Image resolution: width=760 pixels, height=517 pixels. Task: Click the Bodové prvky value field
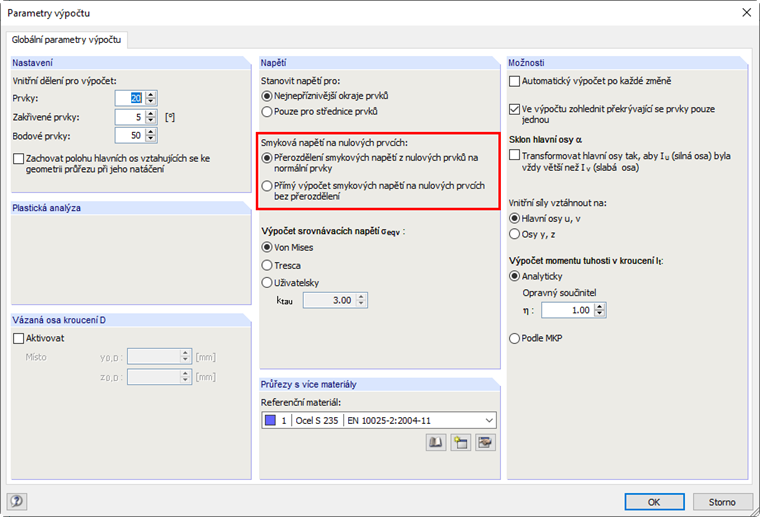(x=130, y=136)
